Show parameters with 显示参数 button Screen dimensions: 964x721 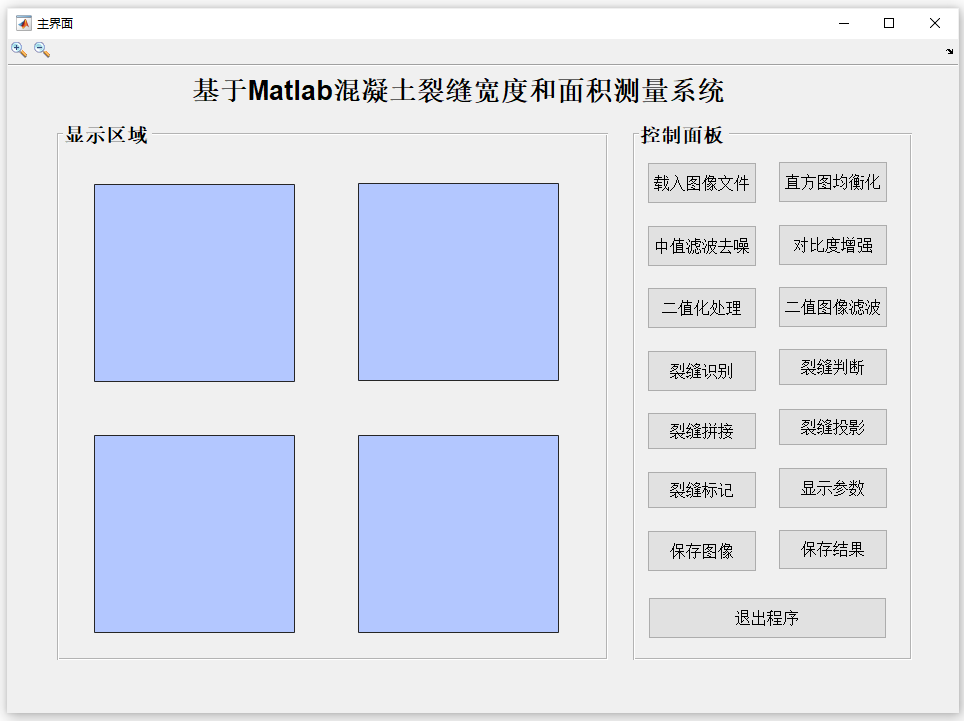click(832, 488)
